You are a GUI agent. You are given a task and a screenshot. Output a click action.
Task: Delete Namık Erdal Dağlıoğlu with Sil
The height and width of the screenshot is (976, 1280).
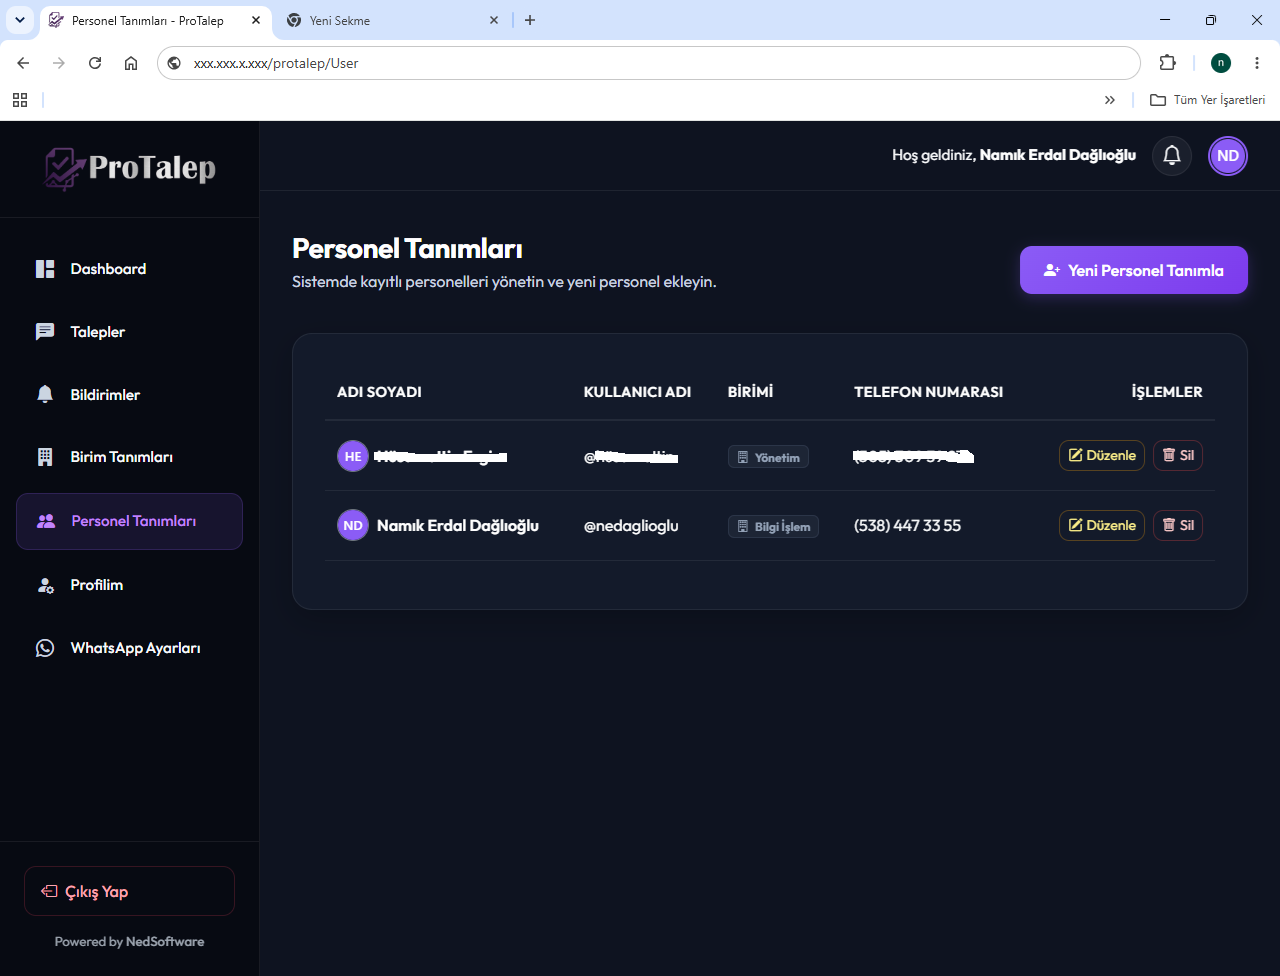click(x=1178, y=525)
